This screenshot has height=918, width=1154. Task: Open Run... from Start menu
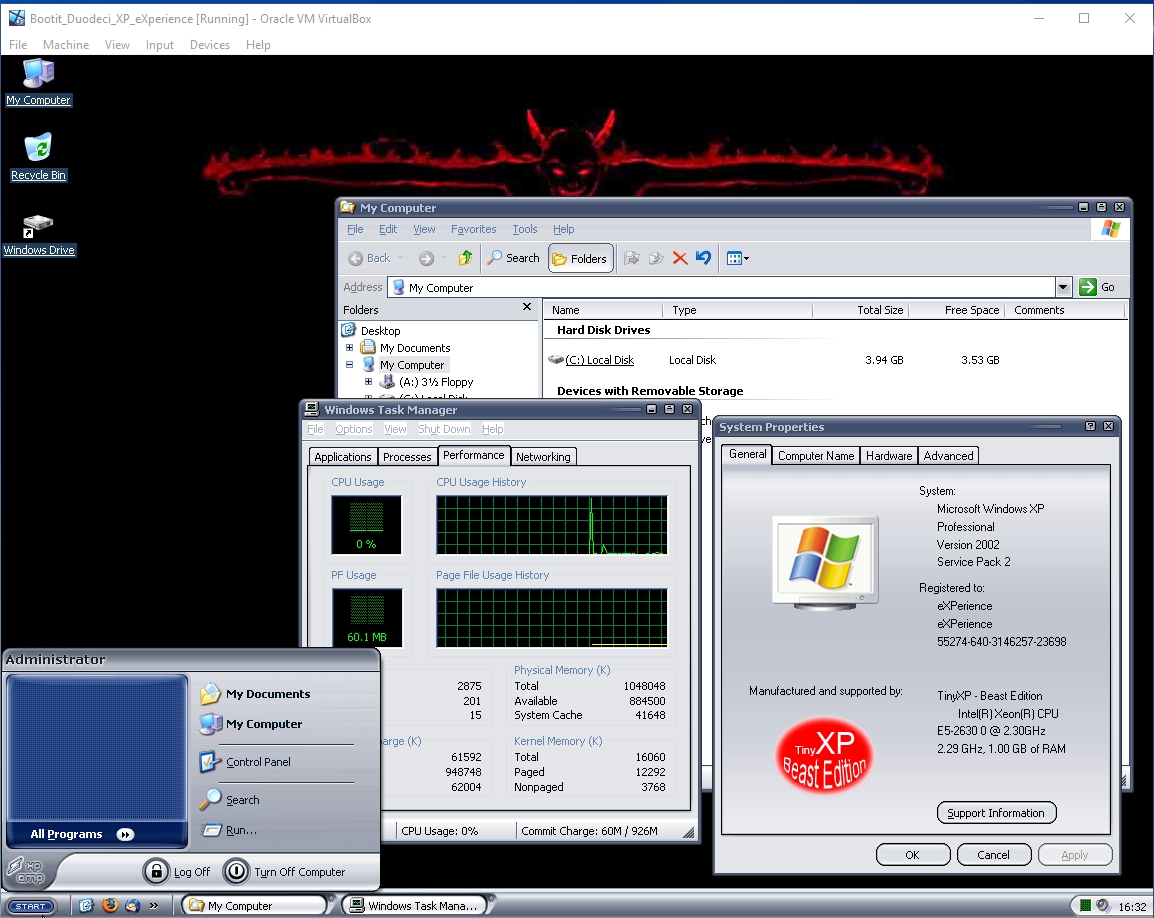(229, 830)
